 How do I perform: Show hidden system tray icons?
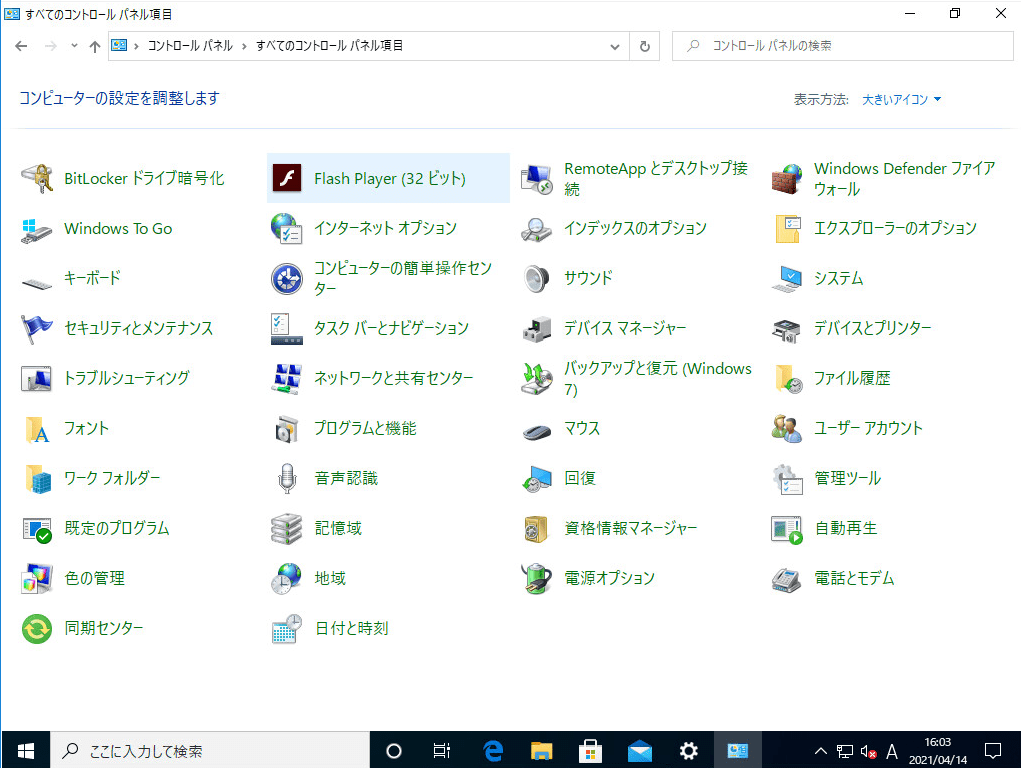(x=820, y=751)
